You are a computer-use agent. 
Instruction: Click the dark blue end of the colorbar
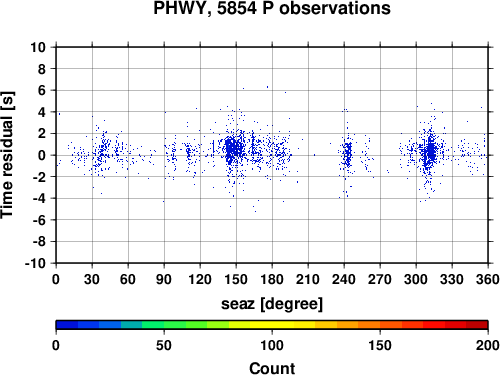67,325
